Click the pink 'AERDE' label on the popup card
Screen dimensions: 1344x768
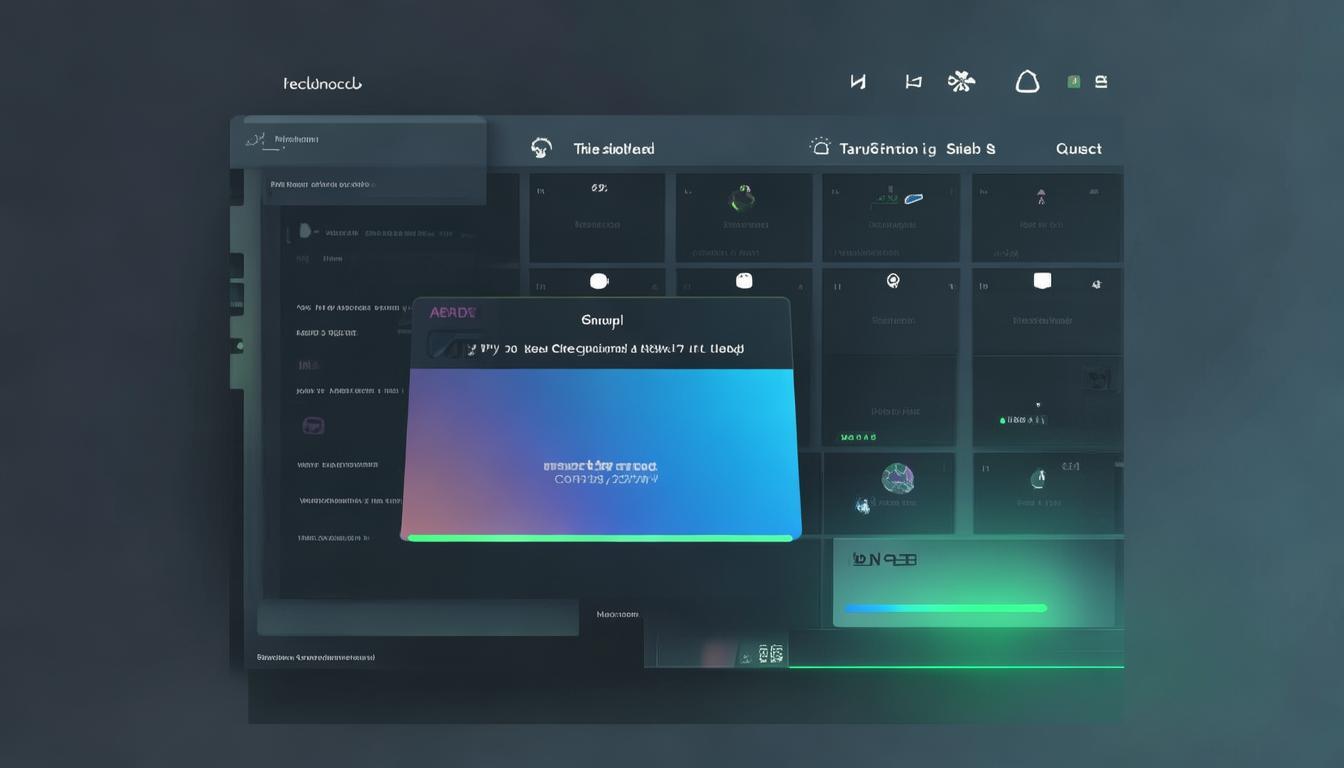pos(453,313)
